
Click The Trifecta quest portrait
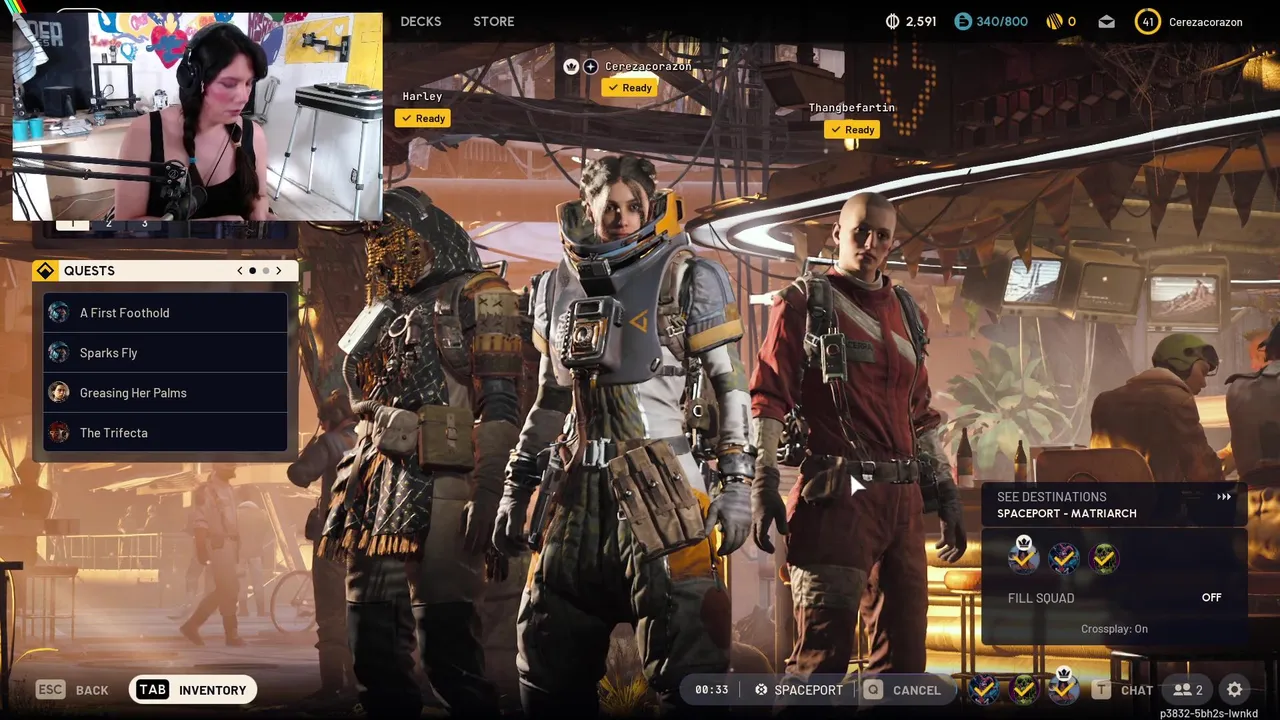pos(59,433)
